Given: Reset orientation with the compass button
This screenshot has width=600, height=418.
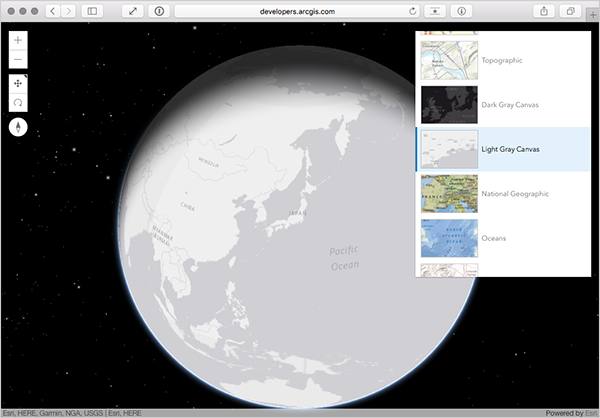Looking at the screenshot, I should pyautogui.click(x=18, y=127).
